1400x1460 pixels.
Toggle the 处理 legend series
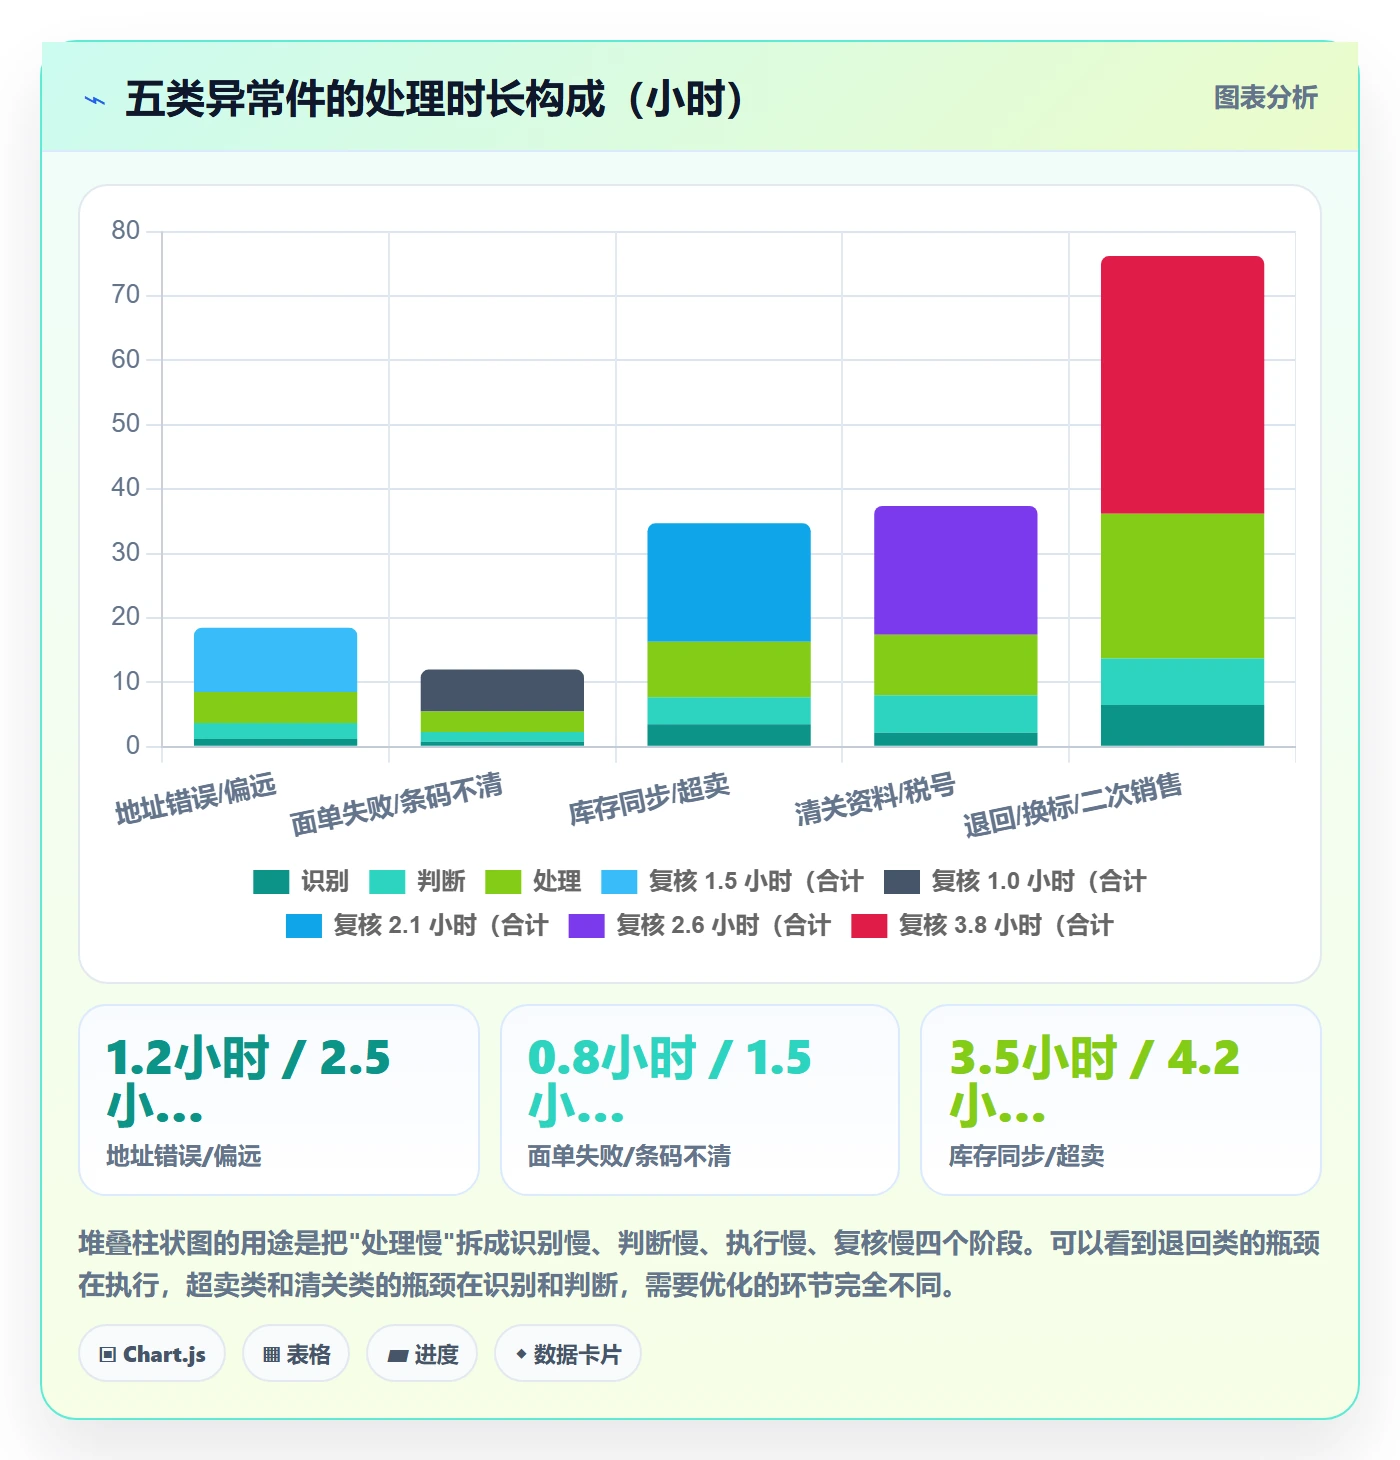click(x=533, y=881)
